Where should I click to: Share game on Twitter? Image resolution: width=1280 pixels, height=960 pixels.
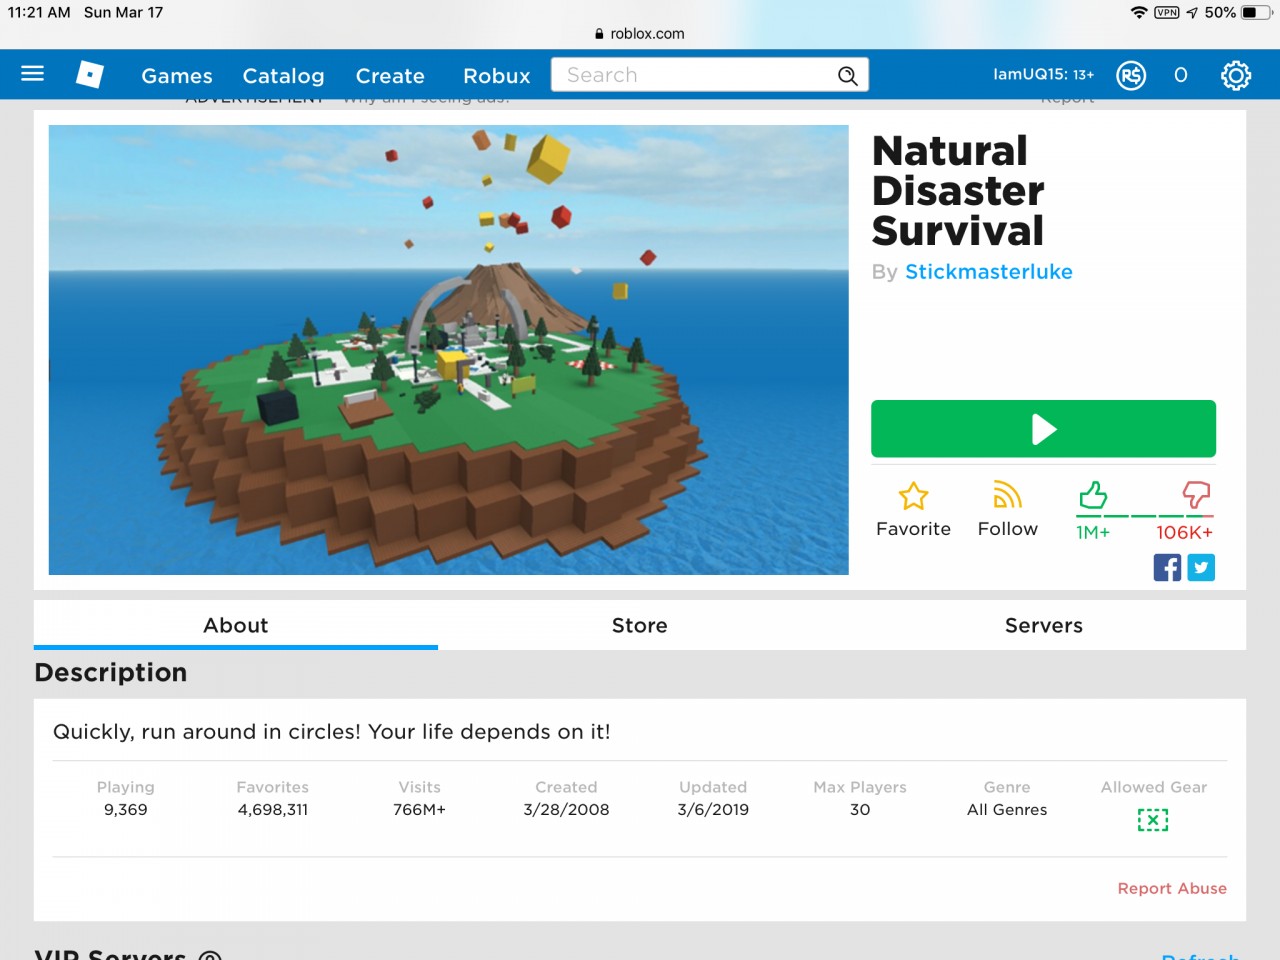pos(1201,568)
